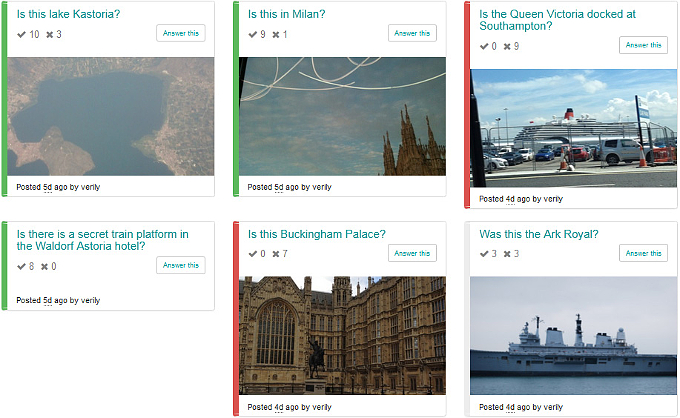Screen dimensions: 680x418
Task: Open the 'Was this the Ark Royal?' title
Action: pyautogui.click(x=539, y=234)
